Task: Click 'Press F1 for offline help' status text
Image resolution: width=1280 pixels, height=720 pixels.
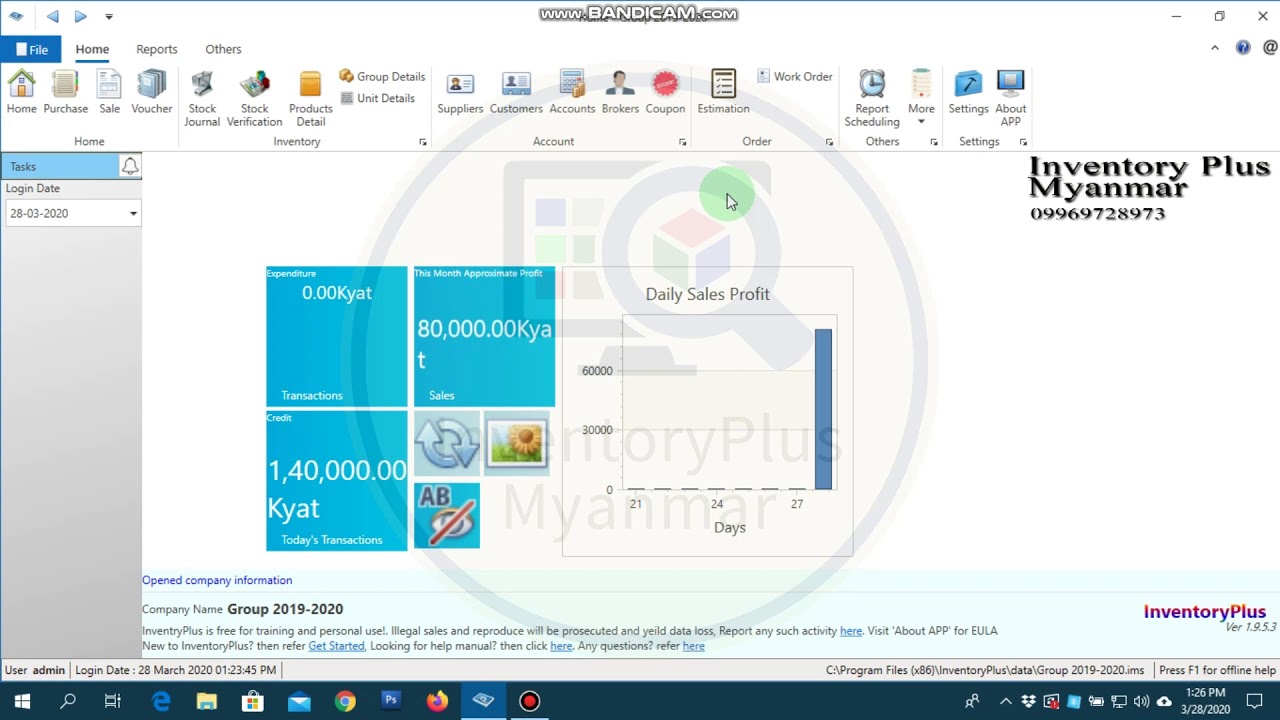Action: [x=1217, y=670]
